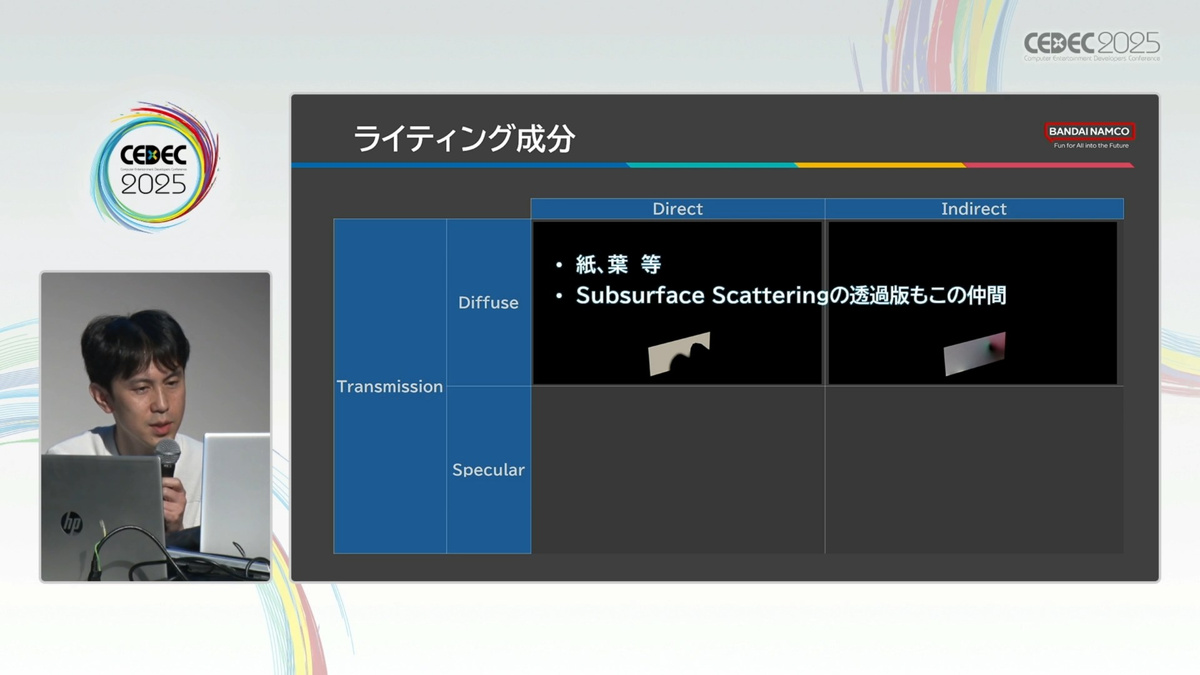Select the tinted render in the Indirect Diffuse cell
The height and width of the screenshot is (675, 1200).
tap(974, 353)
